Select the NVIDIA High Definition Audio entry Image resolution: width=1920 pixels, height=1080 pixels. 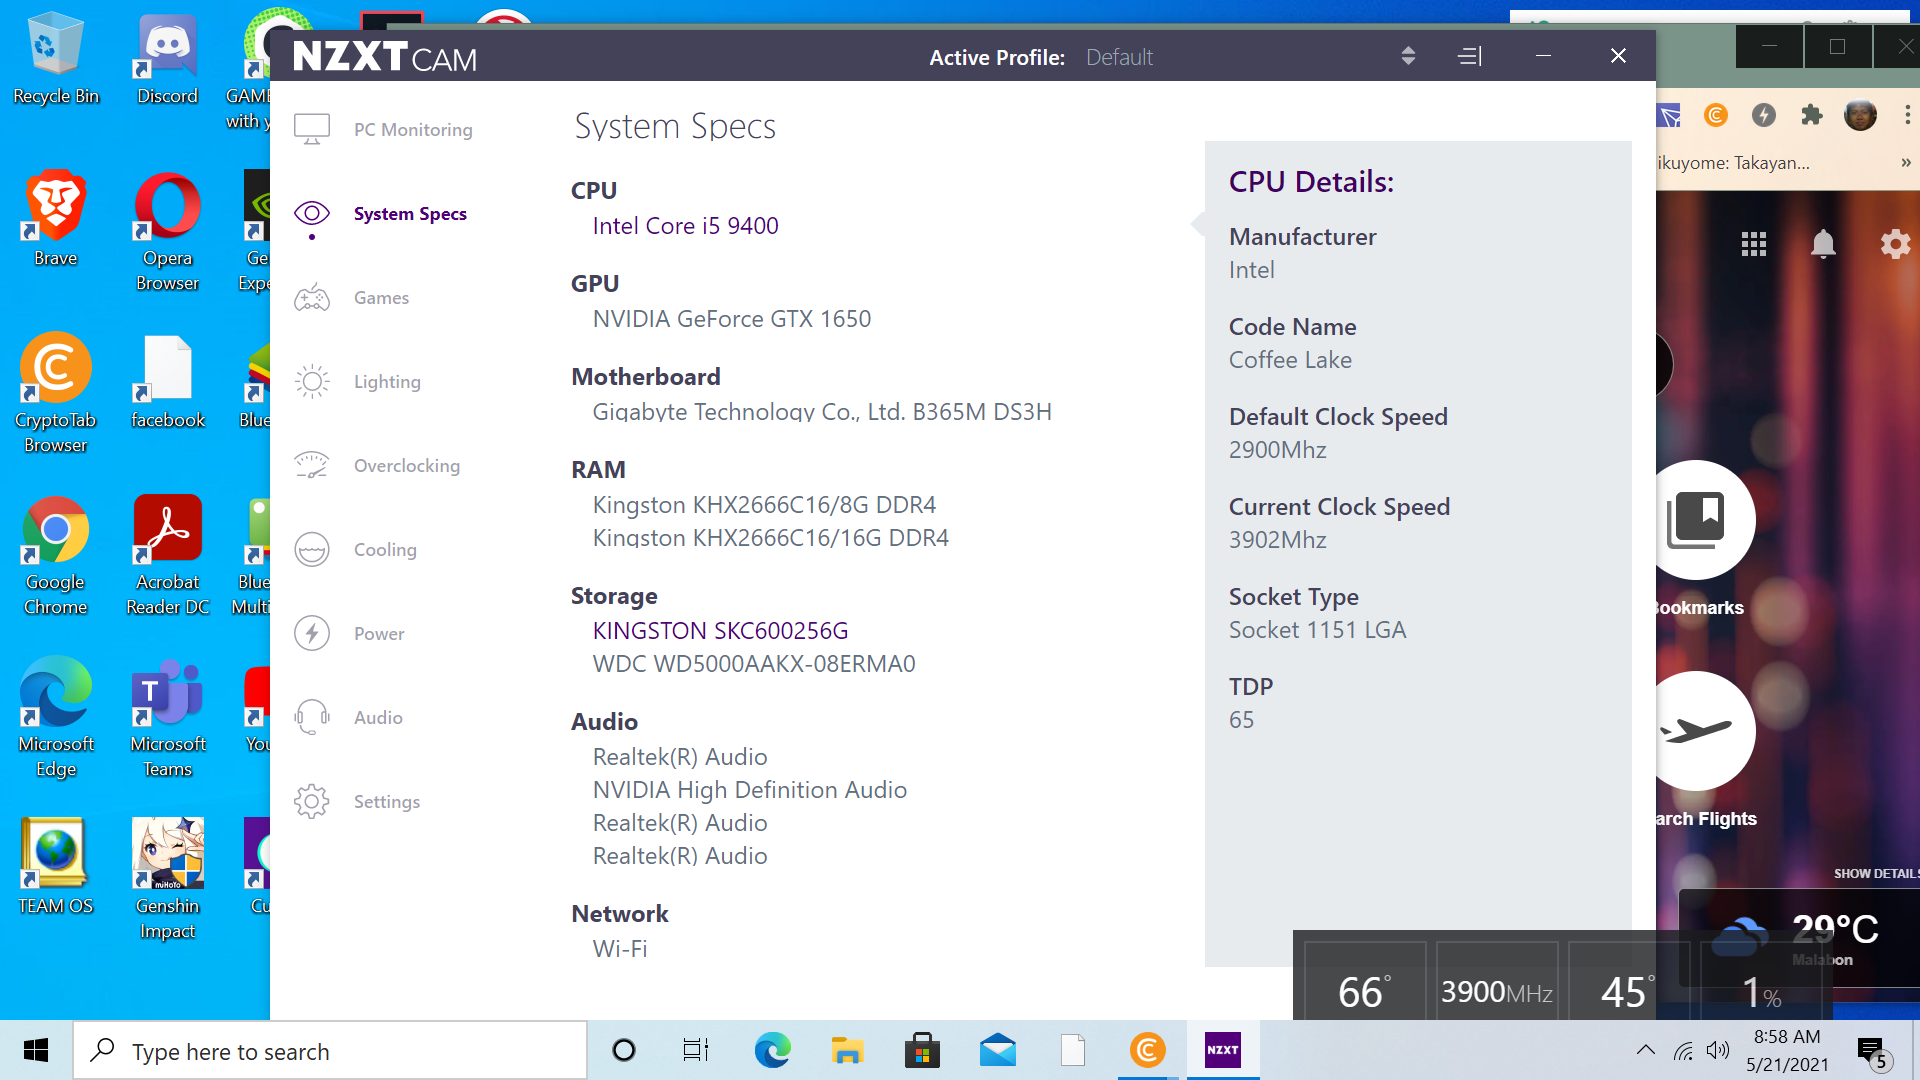(750, 790)
